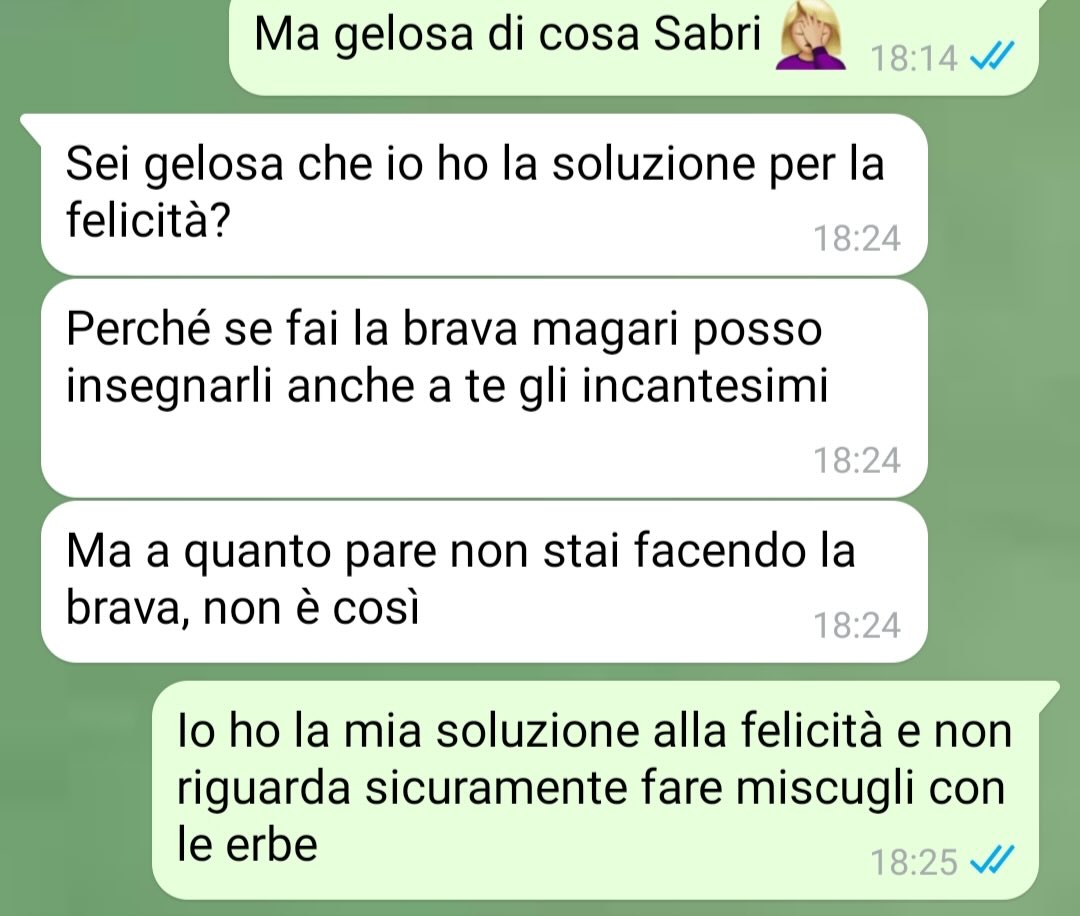Tap 'brava, non è così' text line
Screen dimensions: 1080x916
coord(242,607)
